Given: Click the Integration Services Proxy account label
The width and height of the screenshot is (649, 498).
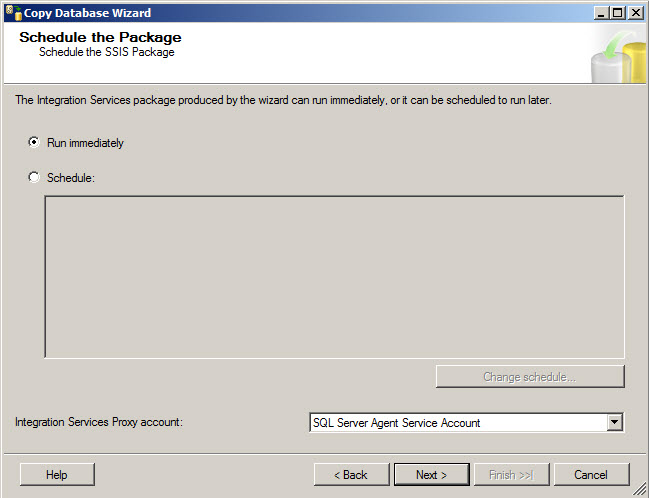Looking at the screenshot, I should (x=98, y=423).
